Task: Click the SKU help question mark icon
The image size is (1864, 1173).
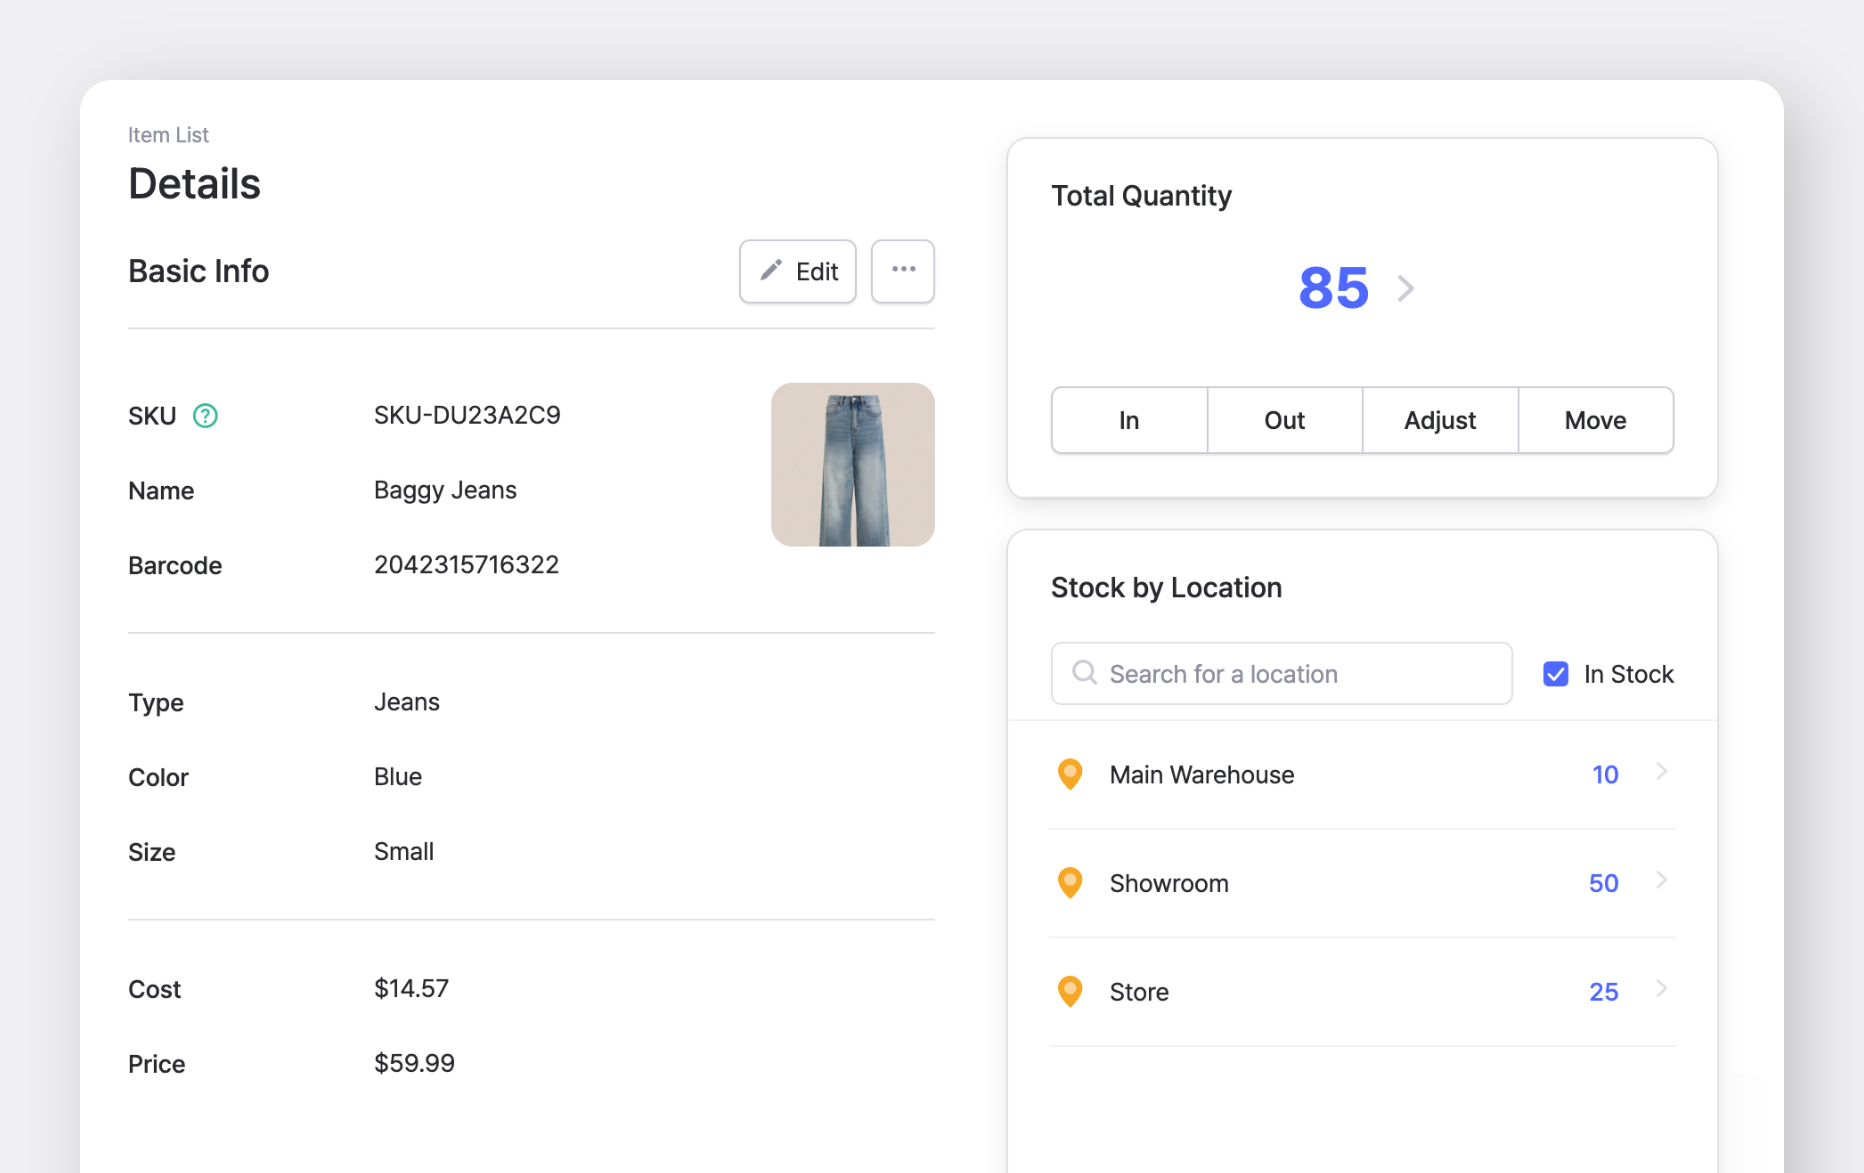Action: (x=205, y=416)
